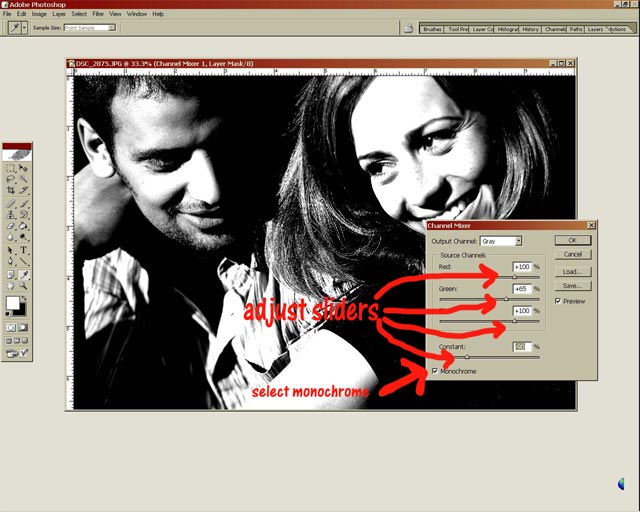Select the Blur tool
This screenshot has height=512, width=640.
tap(11, 236)
